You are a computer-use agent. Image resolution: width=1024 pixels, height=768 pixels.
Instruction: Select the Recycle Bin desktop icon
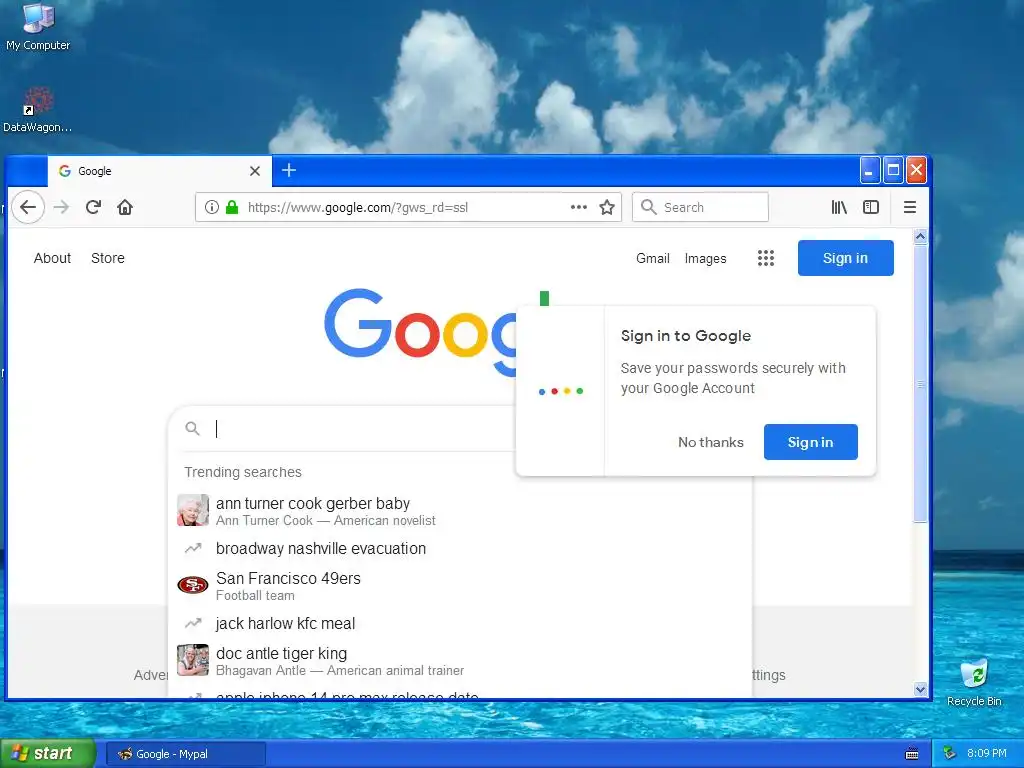[974, 683]
